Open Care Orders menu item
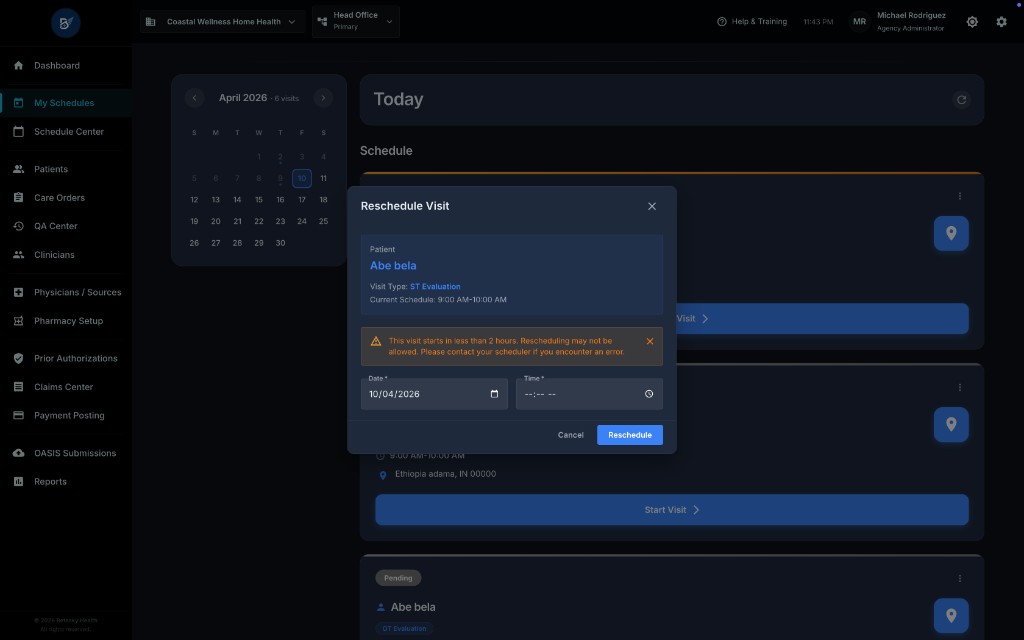Screen dimensions: 1024x640 pyautogui.click(x=65, y=197)
